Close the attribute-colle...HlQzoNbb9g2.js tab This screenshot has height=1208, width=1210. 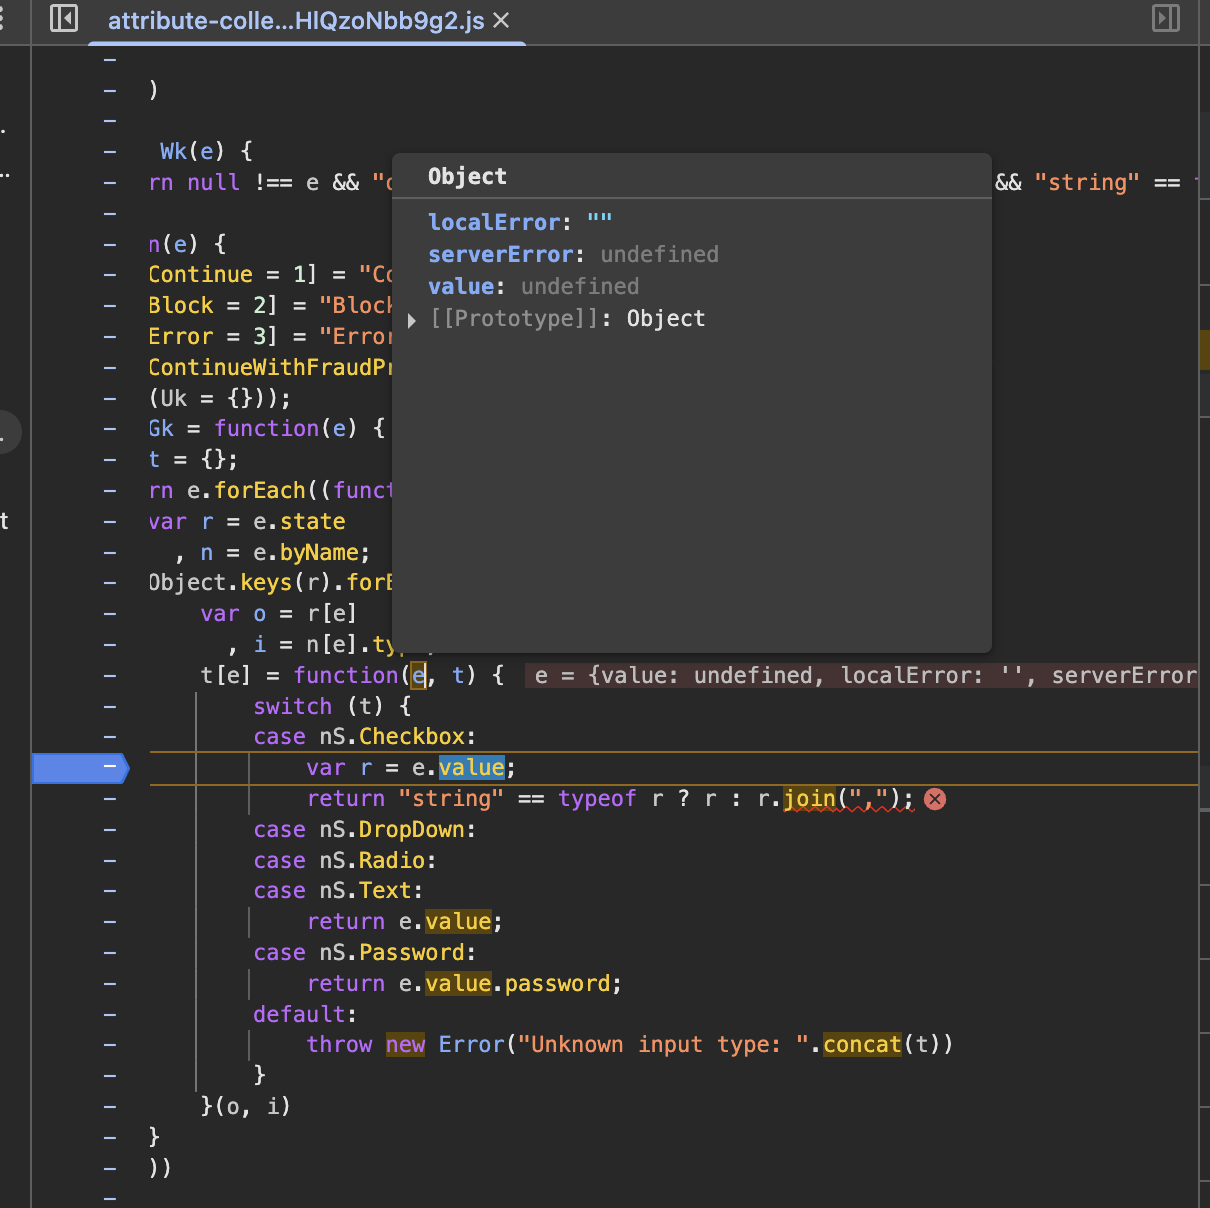tap(502, 20)
